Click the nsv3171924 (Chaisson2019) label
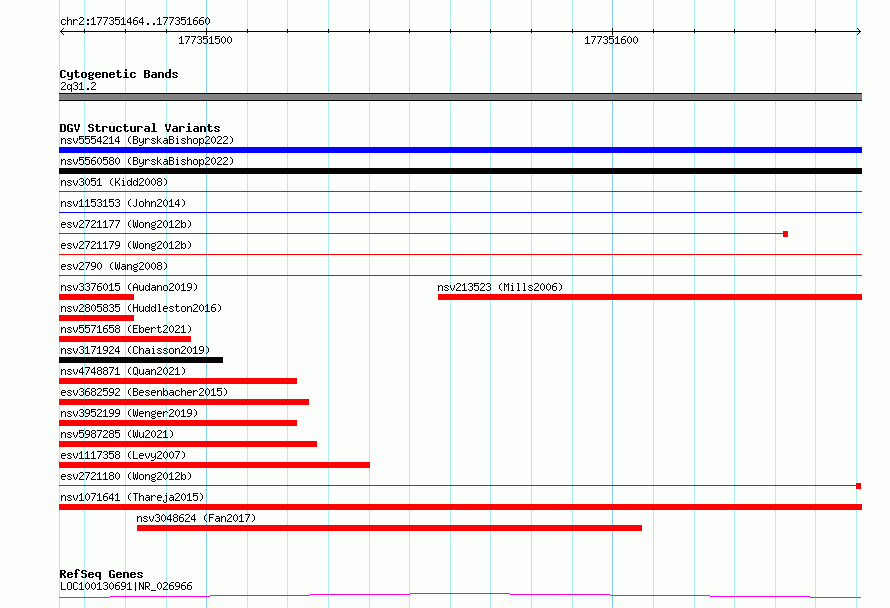The height and width of the screenshot is (608, 890). (x=135, y=350)
